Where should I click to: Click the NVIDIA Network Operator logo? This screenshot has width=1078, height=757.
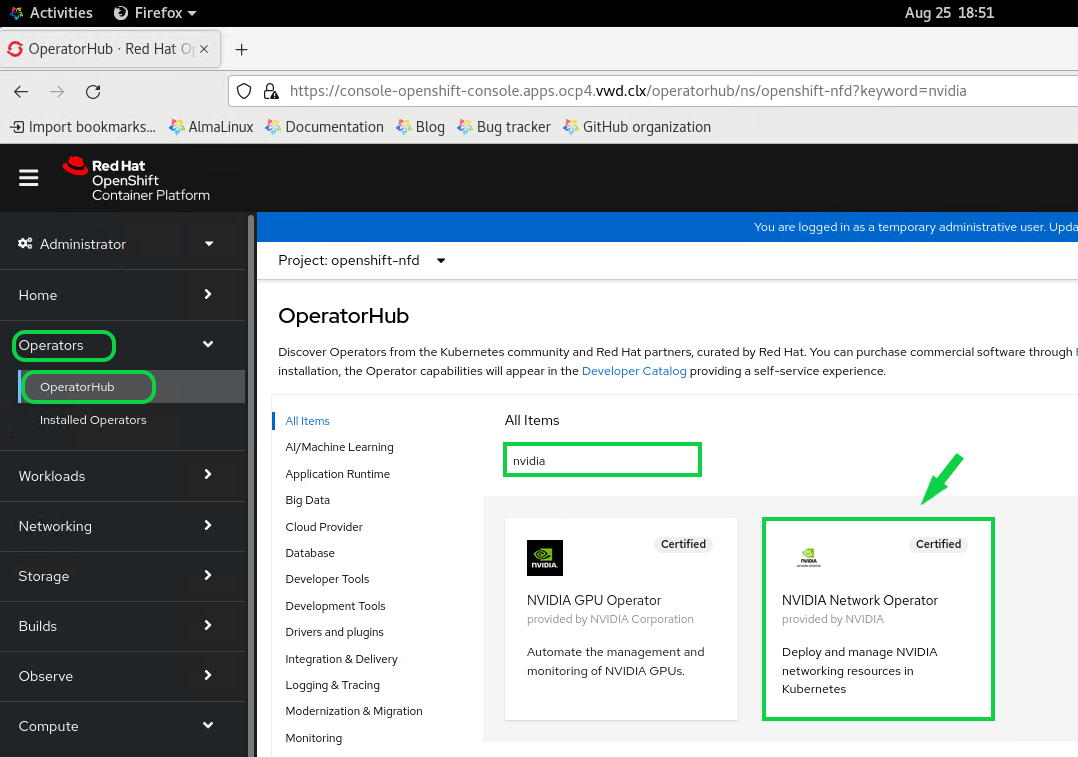[808, 557]
